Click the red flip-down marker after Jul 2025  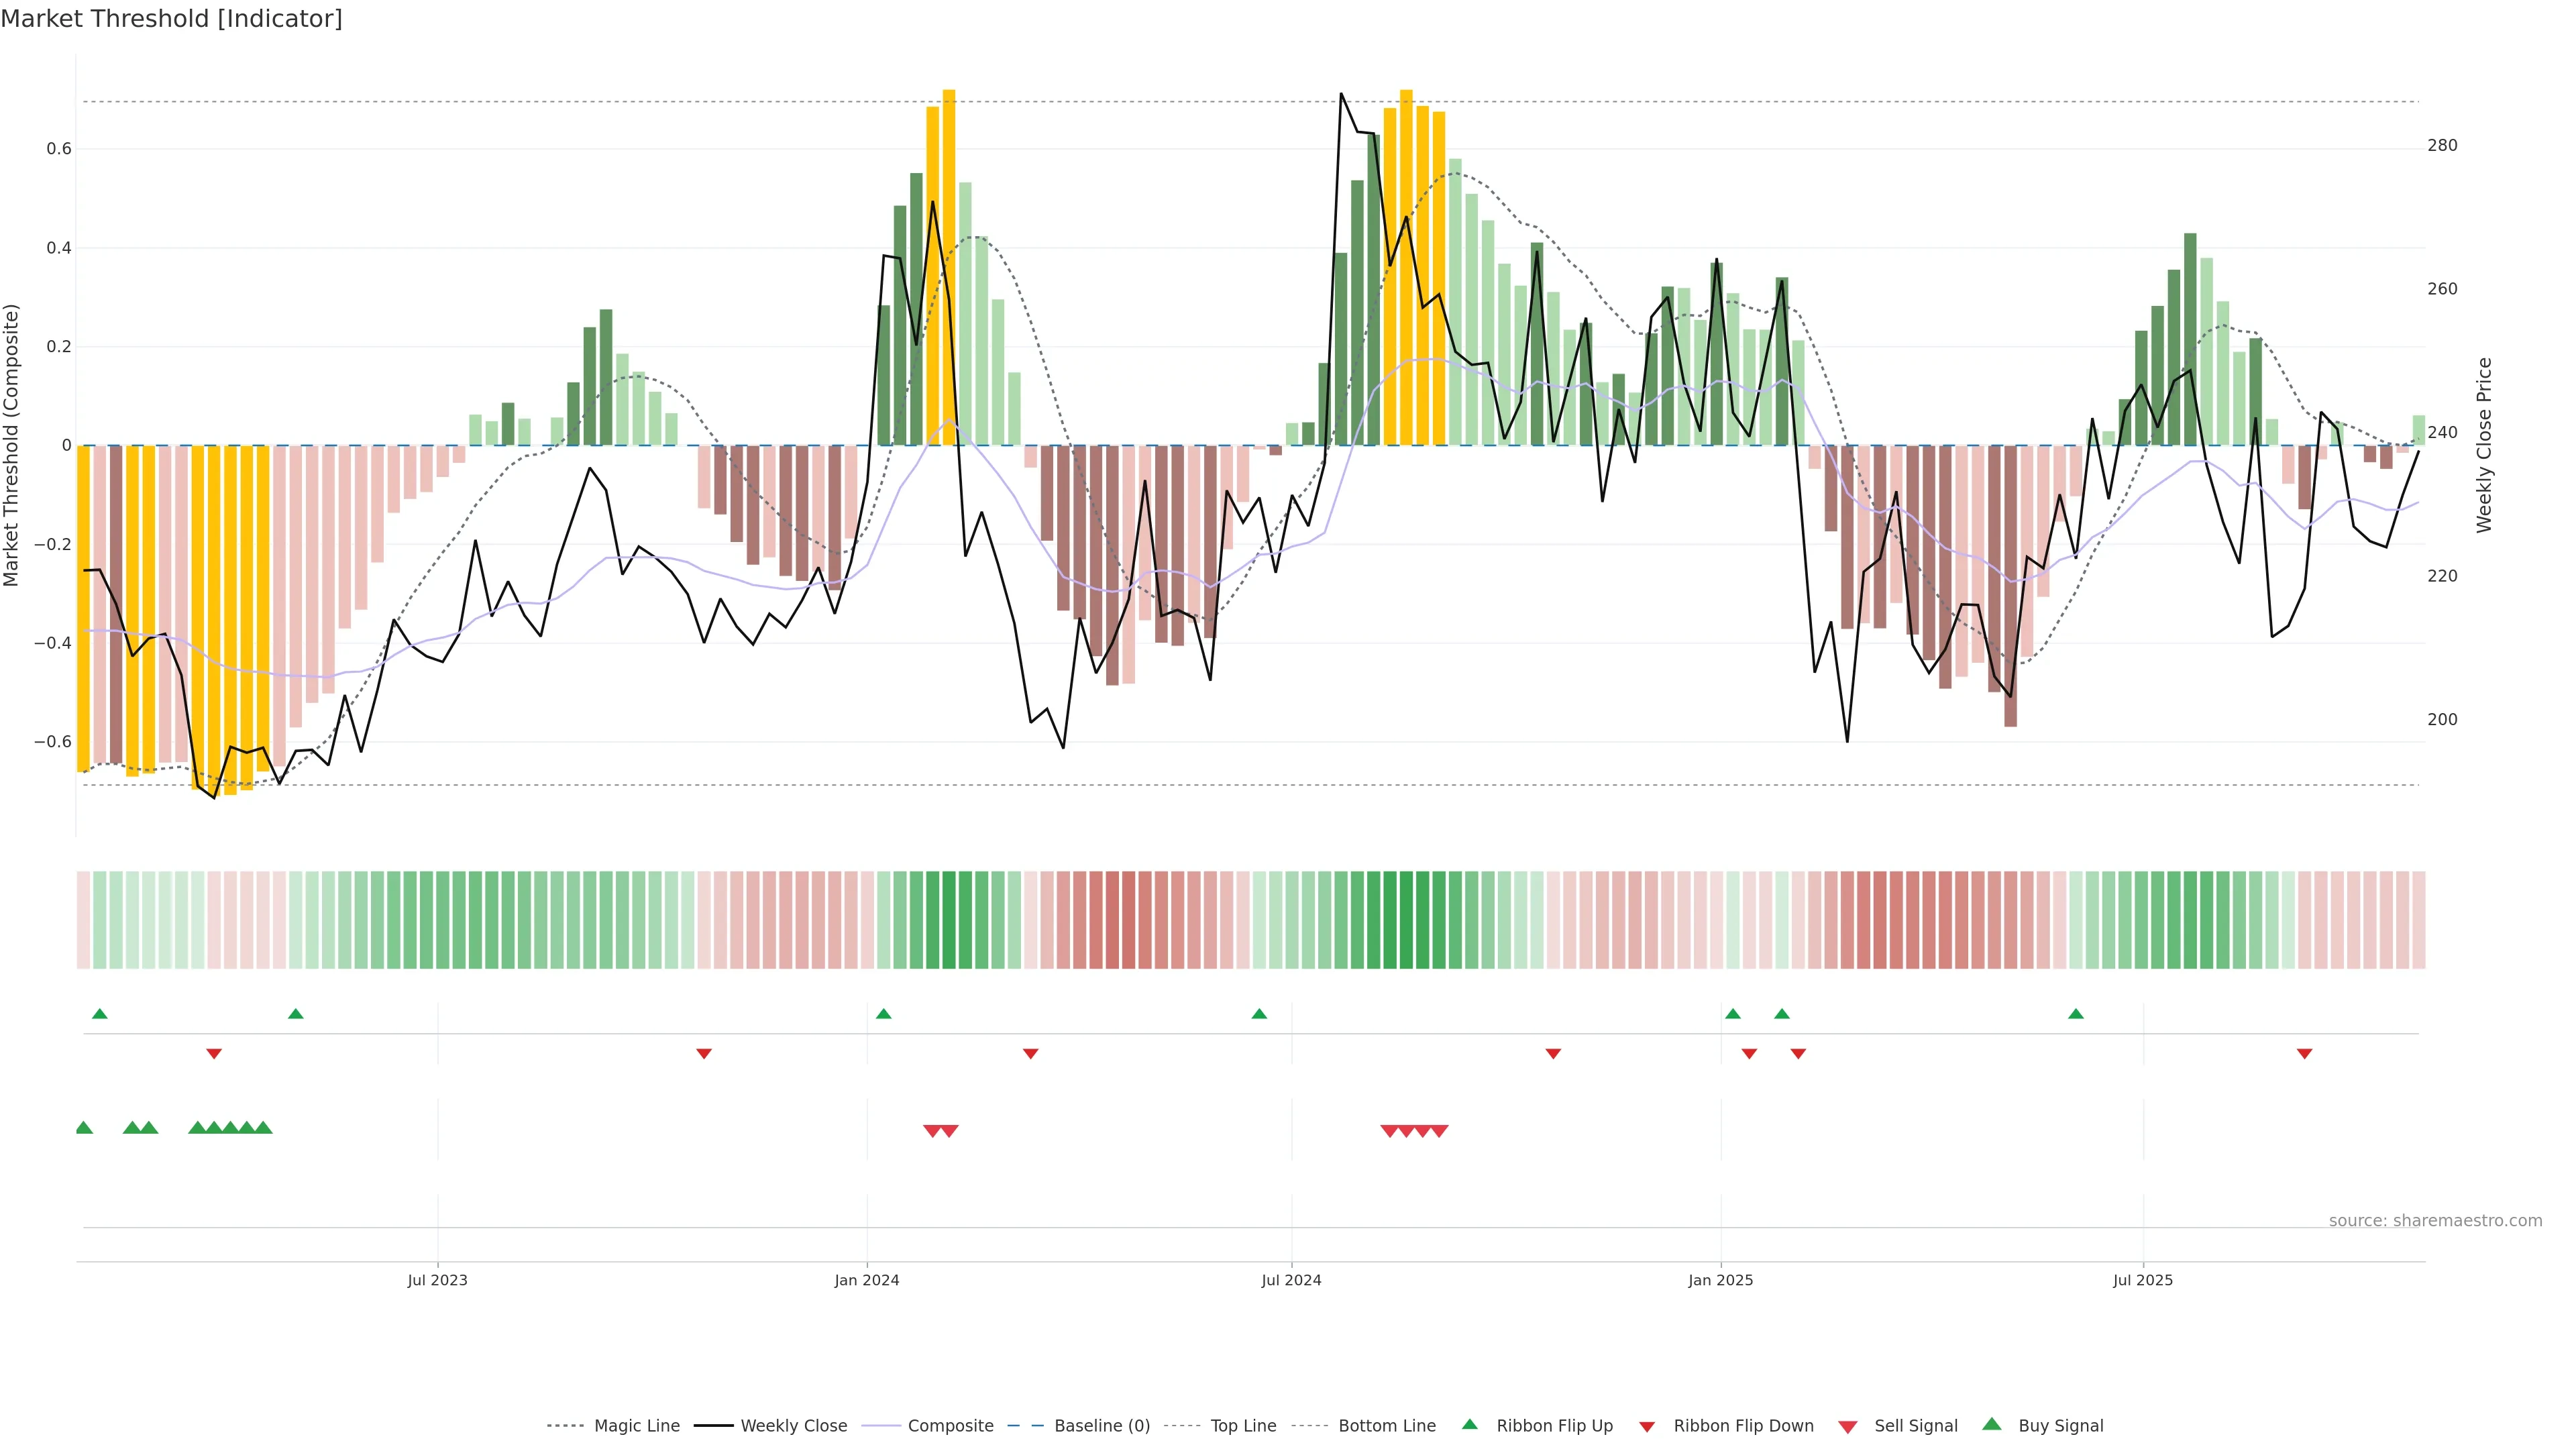2304,1053
